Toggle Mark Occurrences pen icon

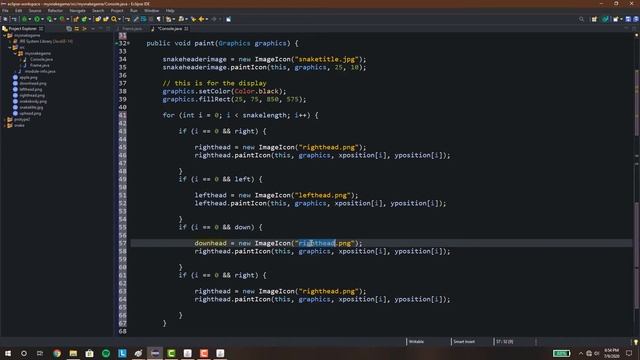(136, 19)
